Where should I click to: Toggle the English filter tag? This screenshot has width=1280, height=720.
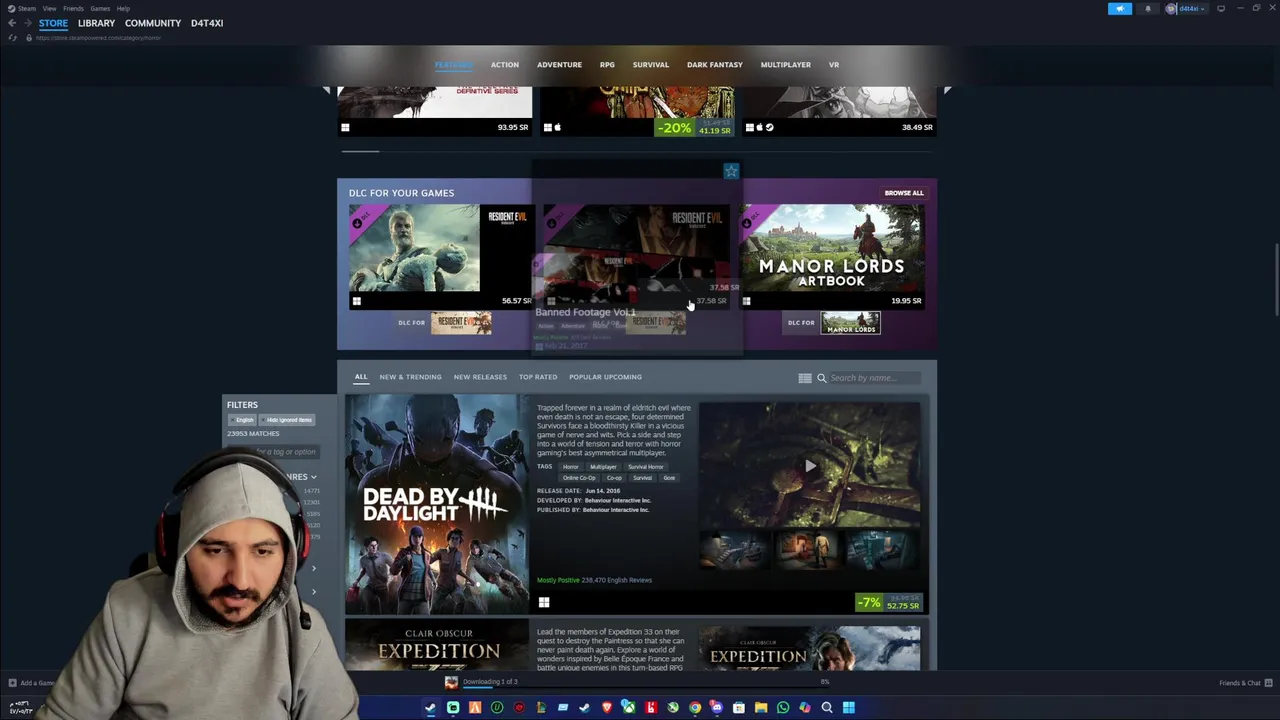pos(244,420)
